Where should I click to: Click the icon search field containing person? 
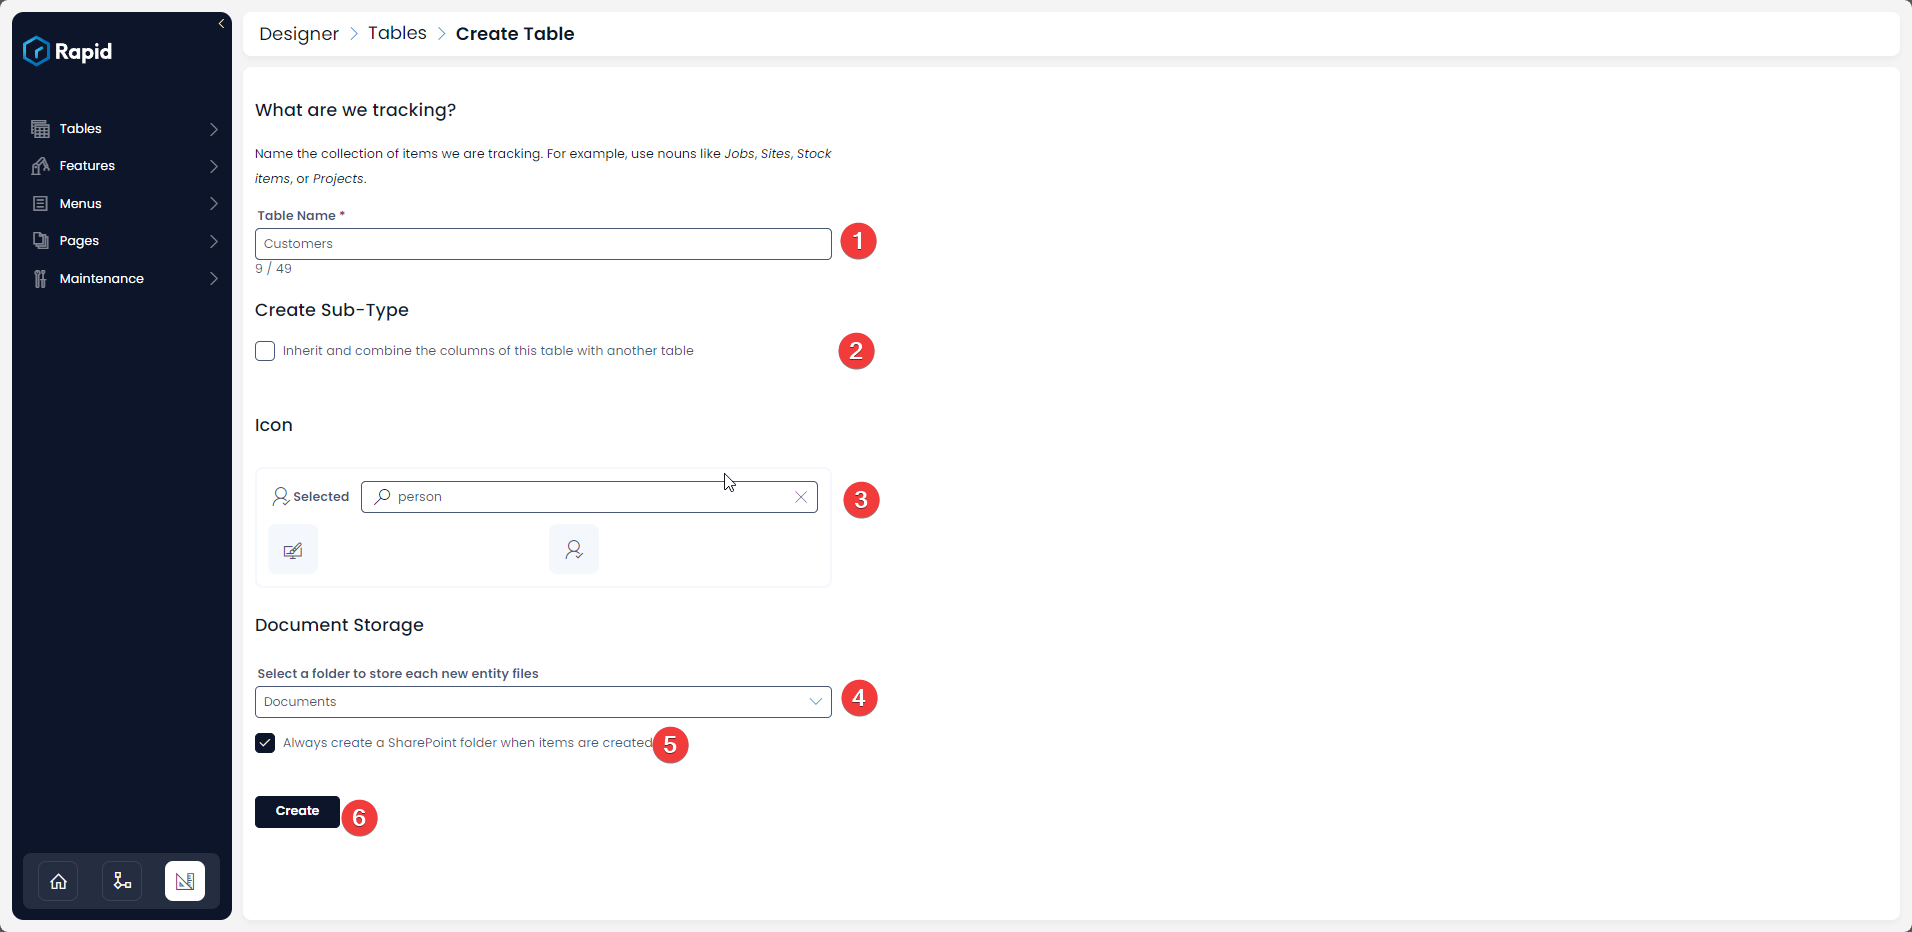pyautogui.click(x=589, y=497)
